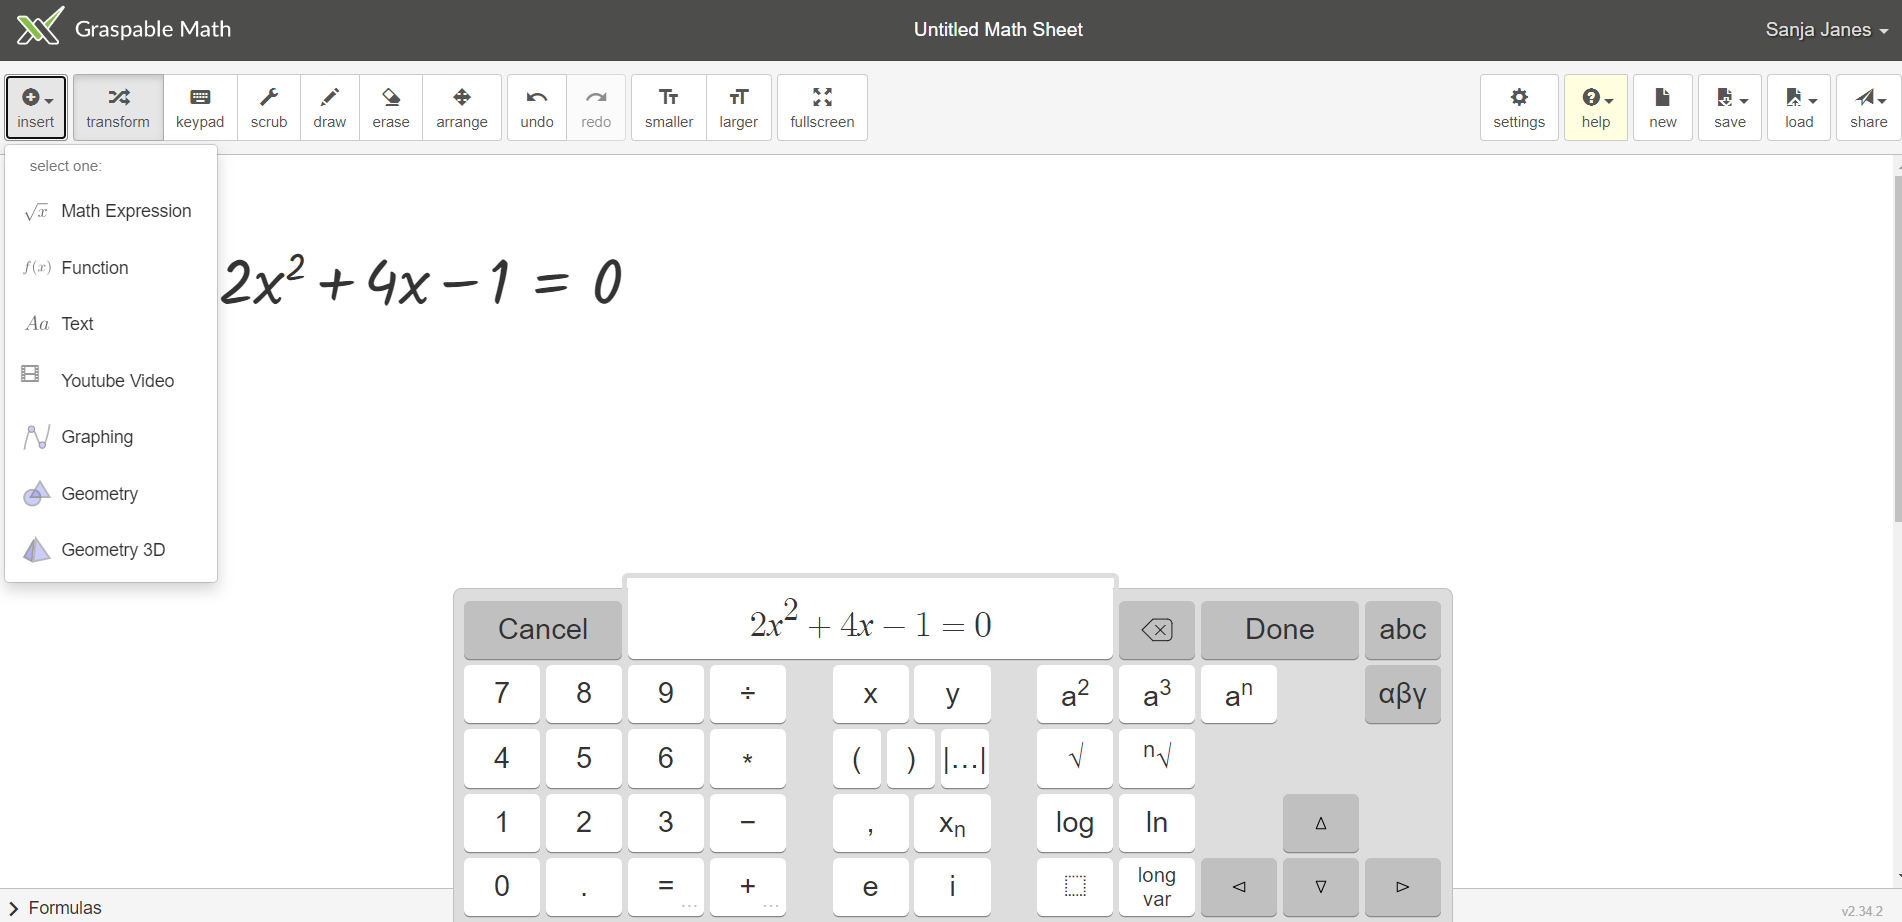
Task: Toggle the transform mode
Action: pos(118,108)
